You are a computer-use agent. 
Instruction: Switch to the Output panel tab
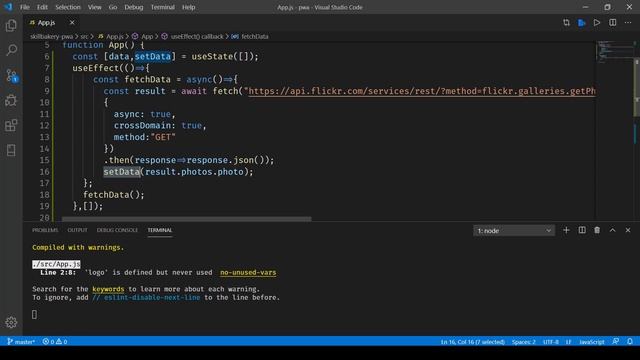pos(77,230)
